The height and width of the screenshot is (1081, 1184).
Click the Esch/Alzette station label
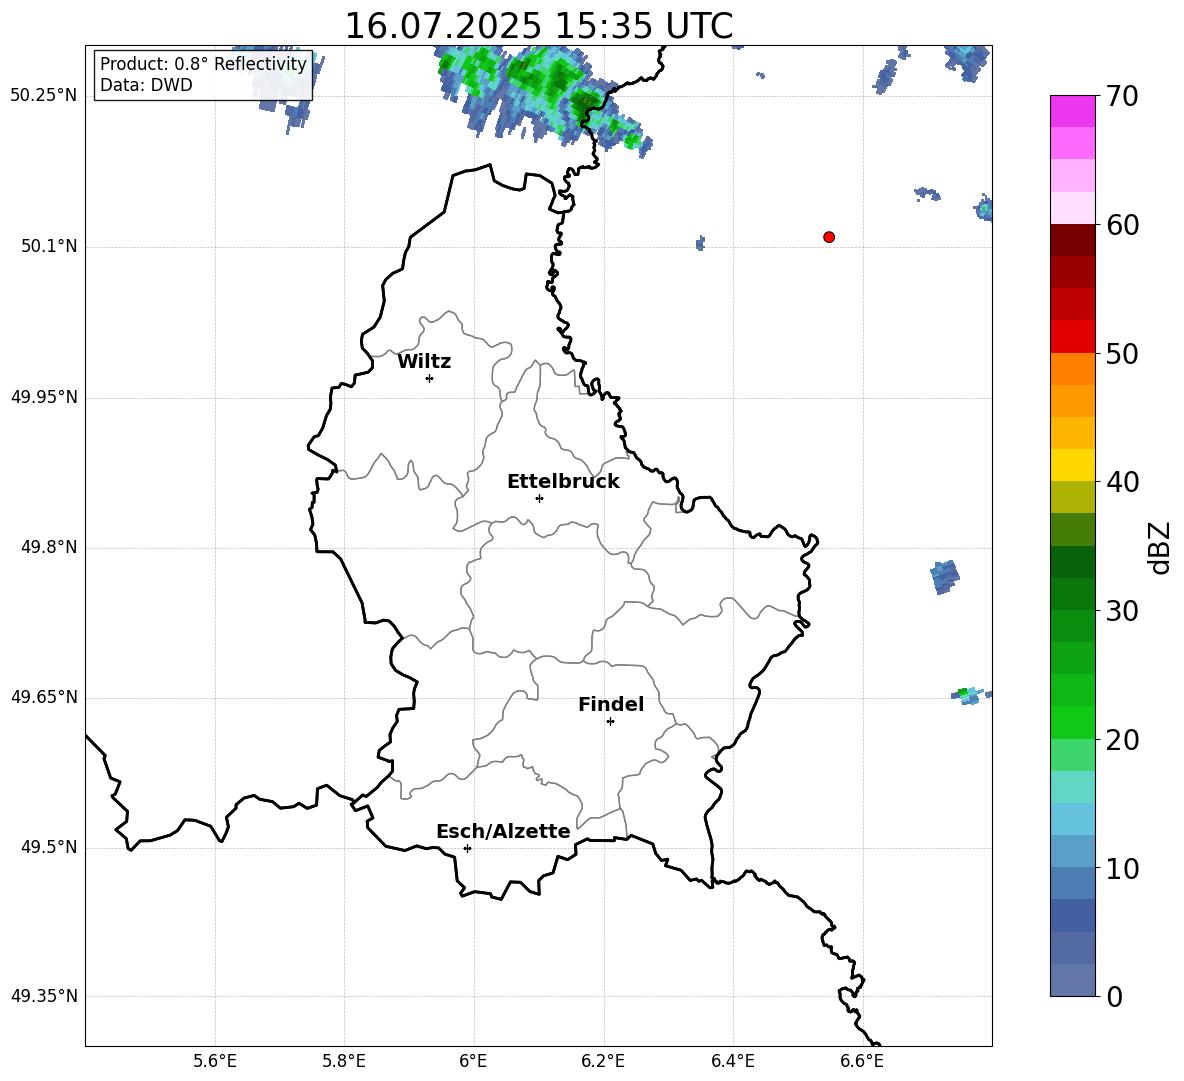503,831
